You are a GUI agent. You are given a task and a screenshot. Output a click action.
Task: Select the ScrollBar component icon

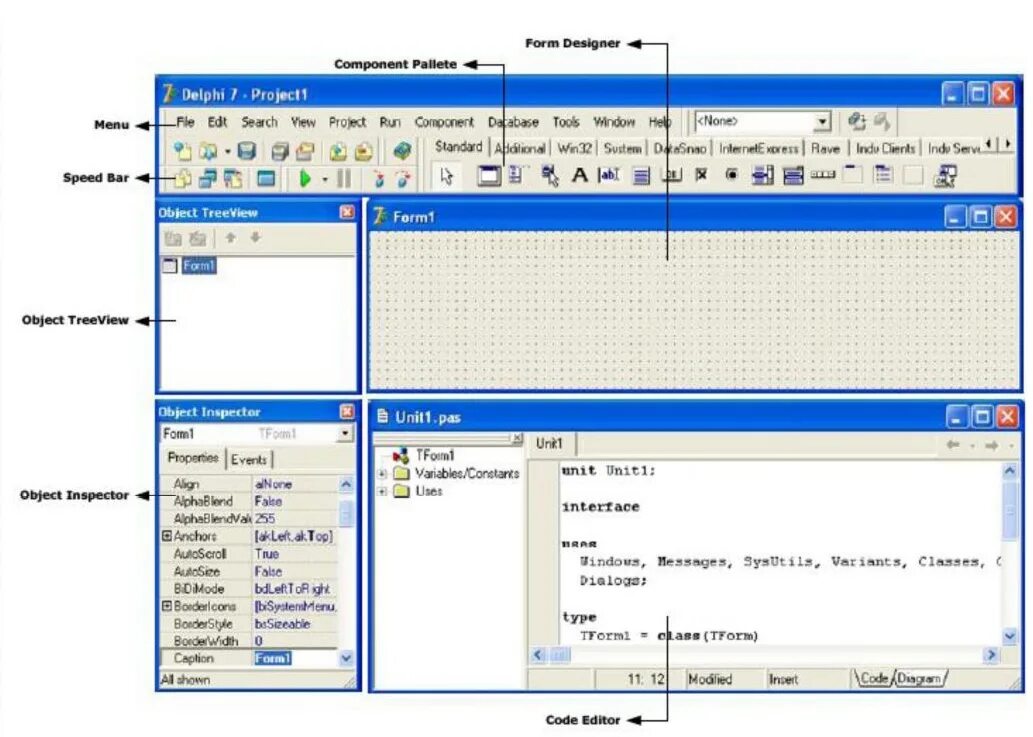point(822,175)
